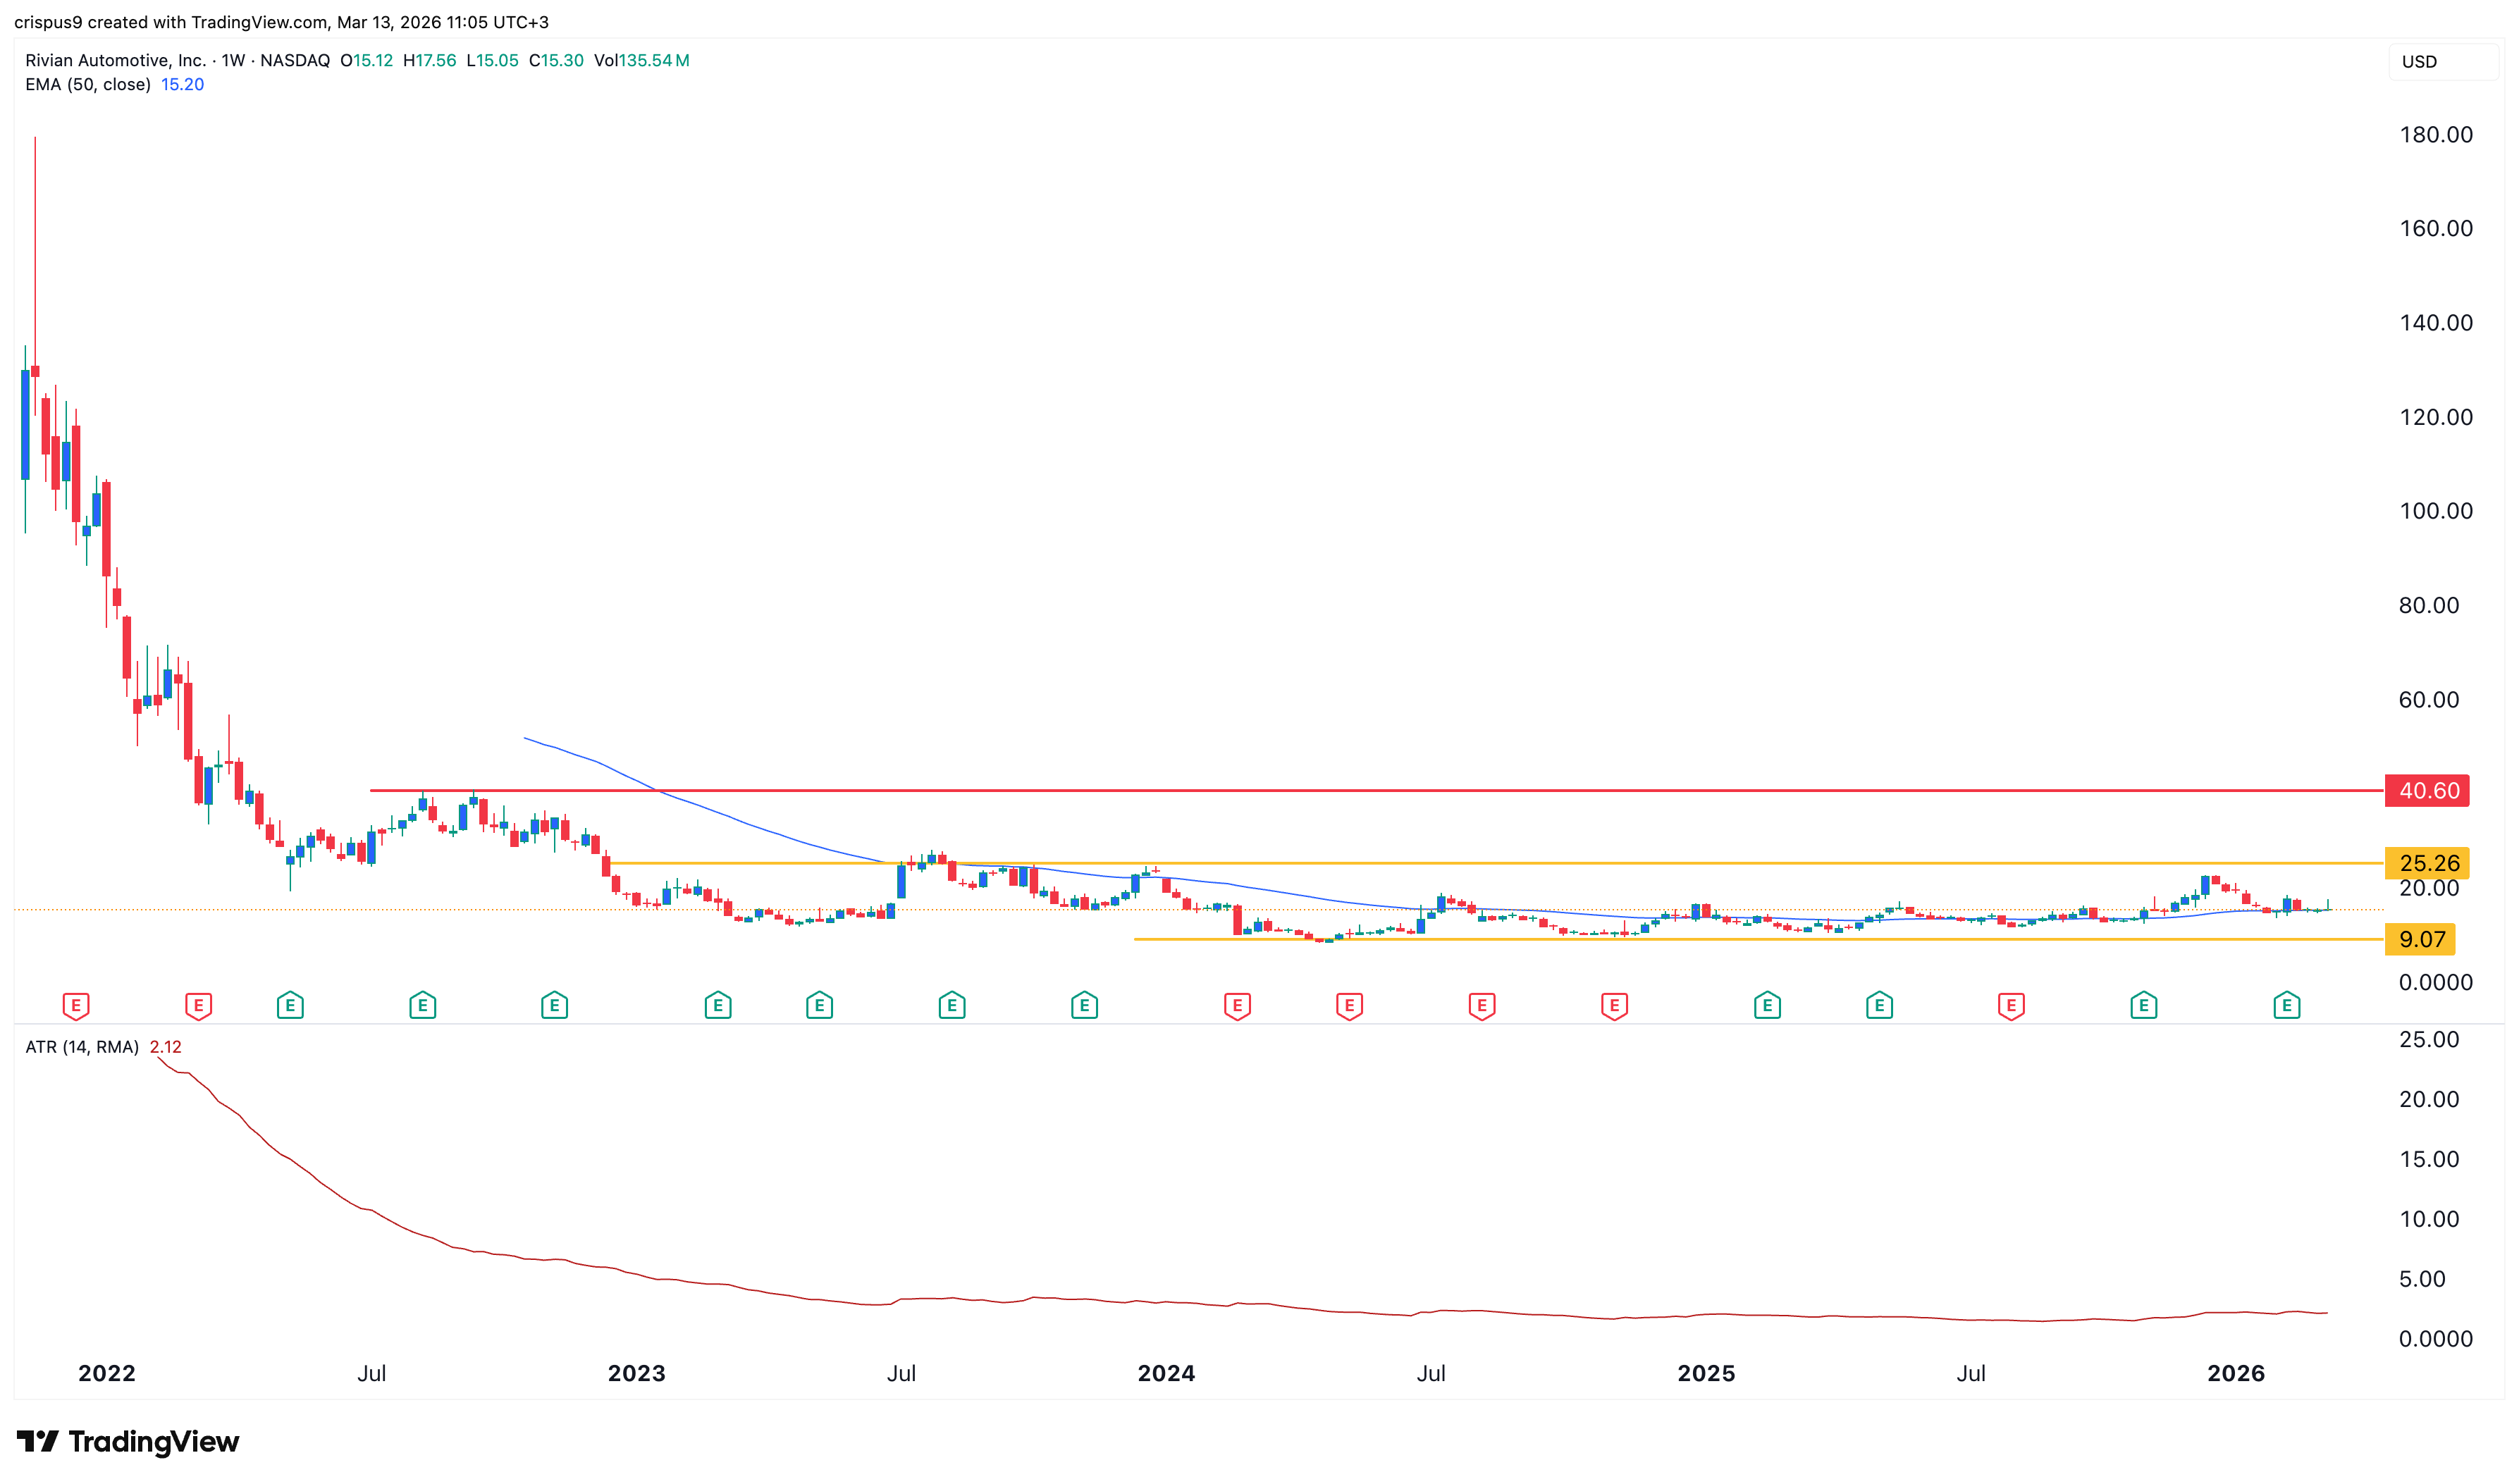
Task: Click the Rivian Automotive symbol title
Action: point(115,61)
